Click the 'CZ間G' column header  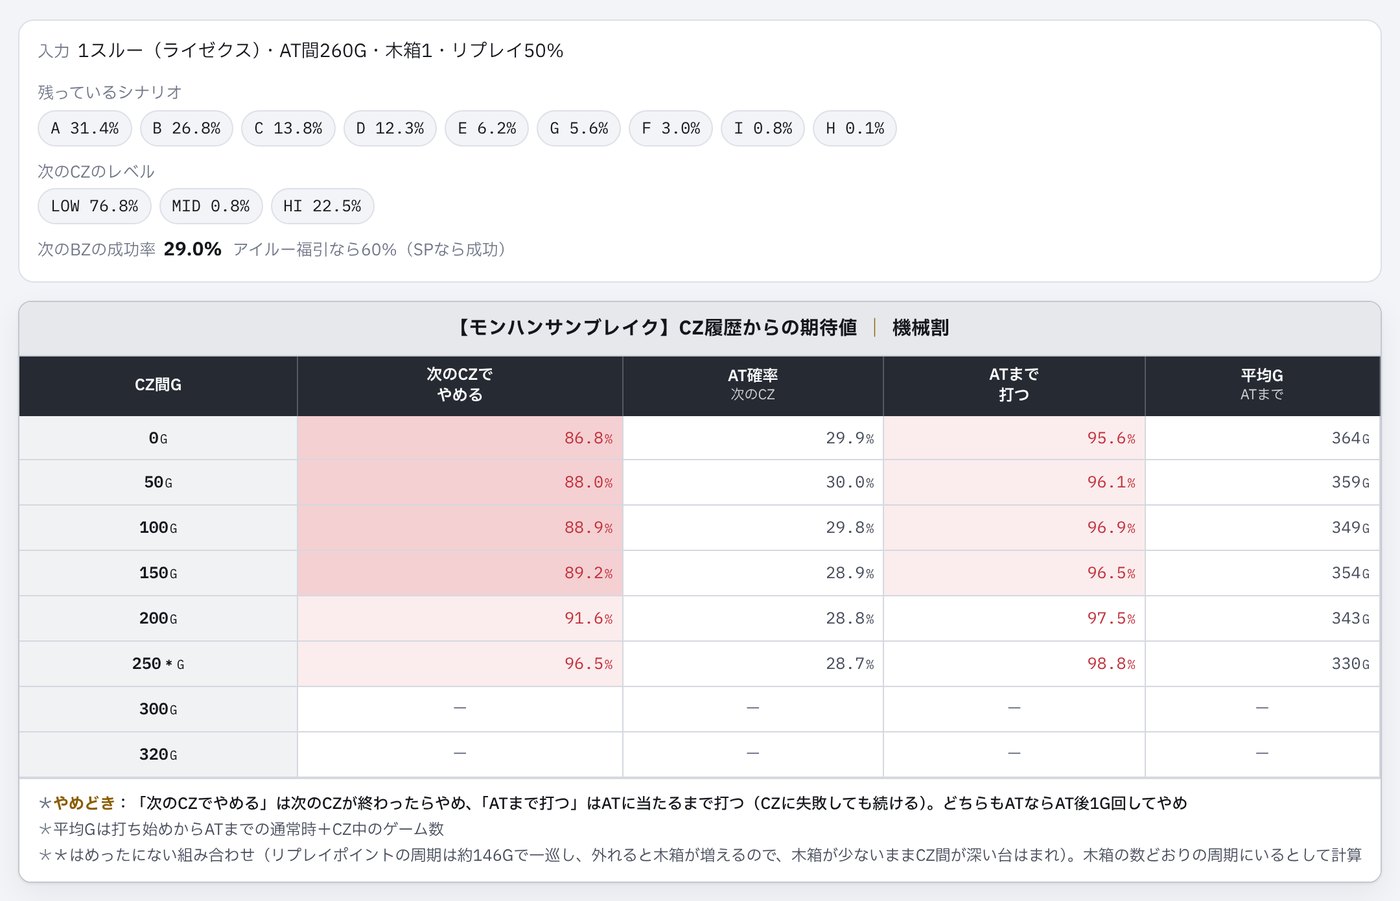(x=158, y=385)
